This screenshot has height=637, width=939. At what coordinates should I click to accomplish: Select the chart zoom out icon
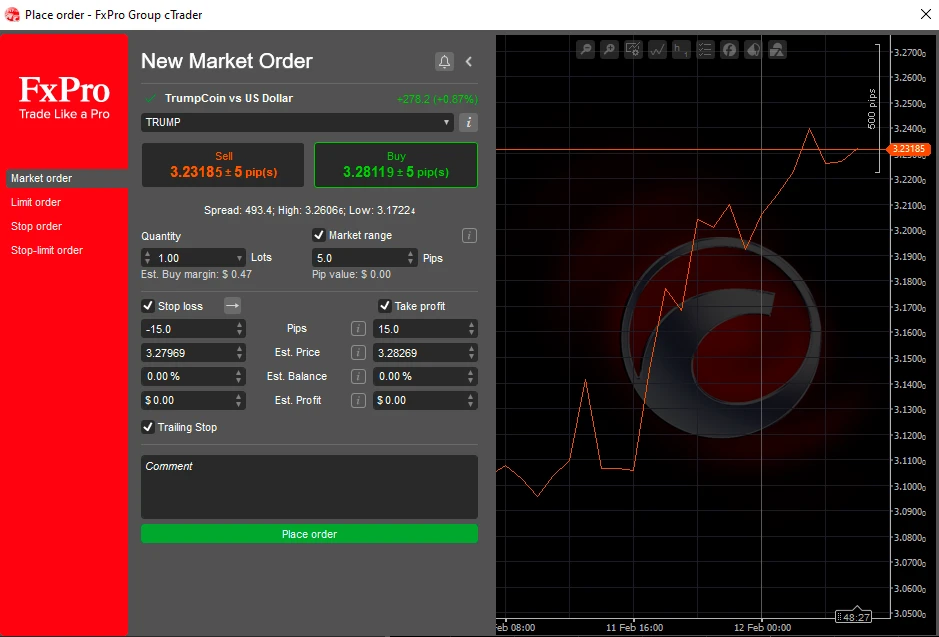[586, 49]
